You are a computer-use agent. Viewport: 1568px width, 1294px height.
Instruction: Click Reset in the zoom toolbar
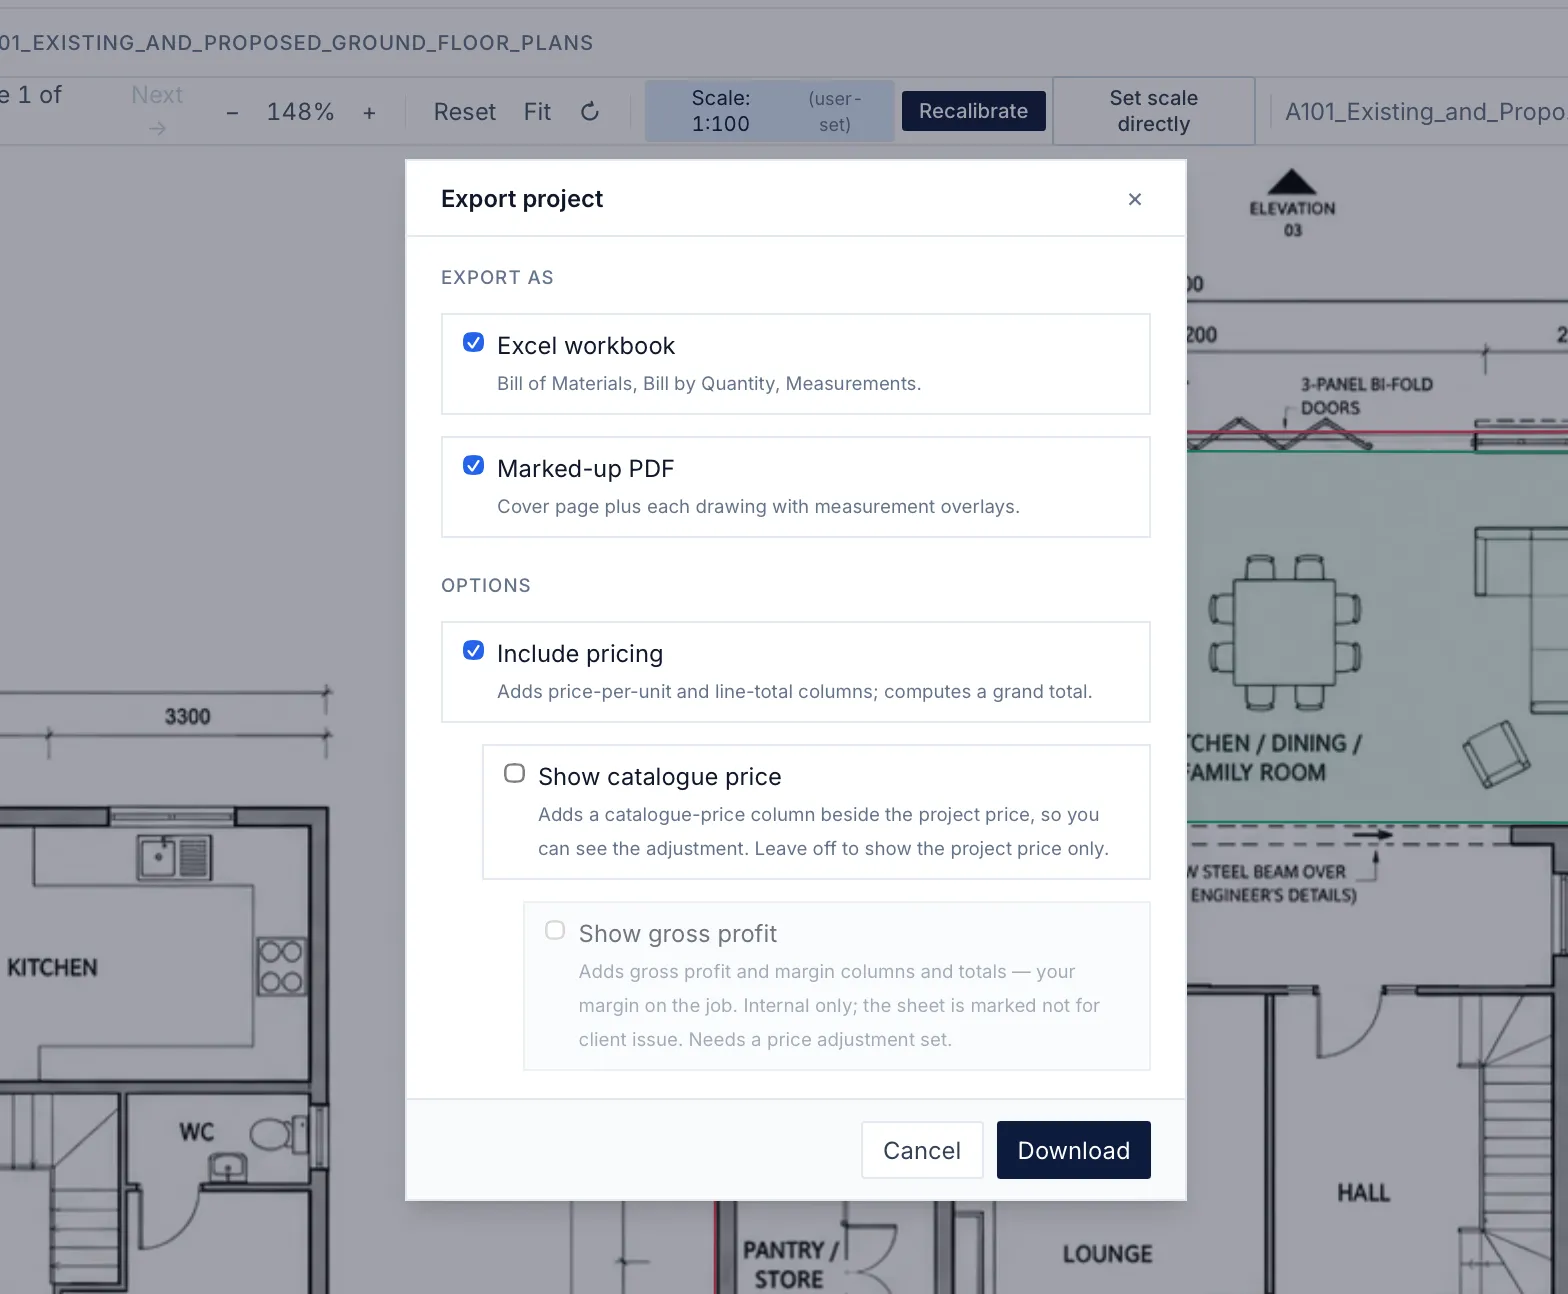[x=465, y=112]
